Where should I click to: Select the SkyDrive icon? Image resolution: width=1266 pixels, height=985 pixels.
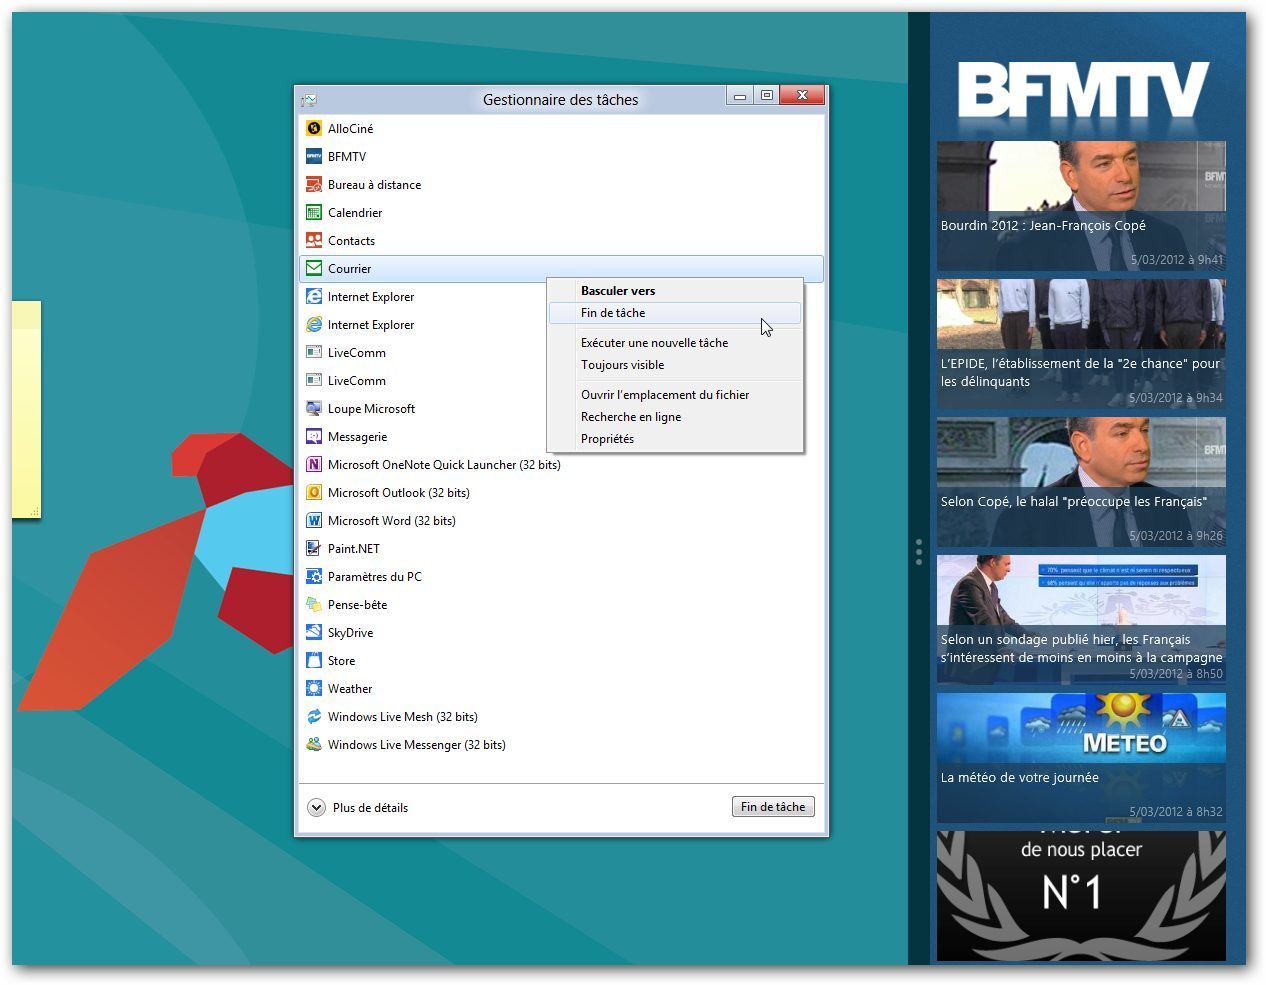[x=314, y=632]
